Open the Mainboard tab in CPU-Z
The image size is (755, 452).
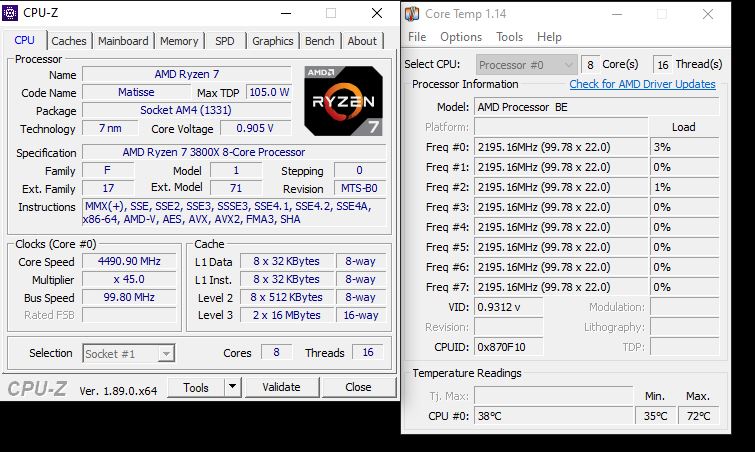123,41
